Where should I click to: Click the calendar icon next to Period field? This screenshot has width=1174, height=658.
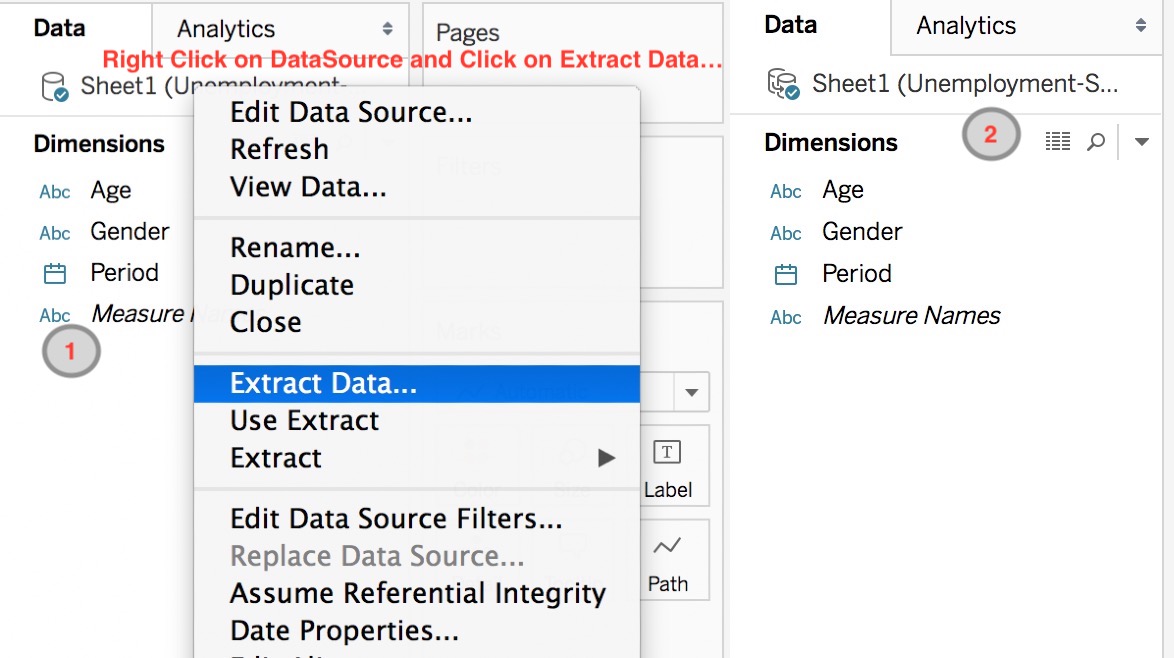point(55,273)
